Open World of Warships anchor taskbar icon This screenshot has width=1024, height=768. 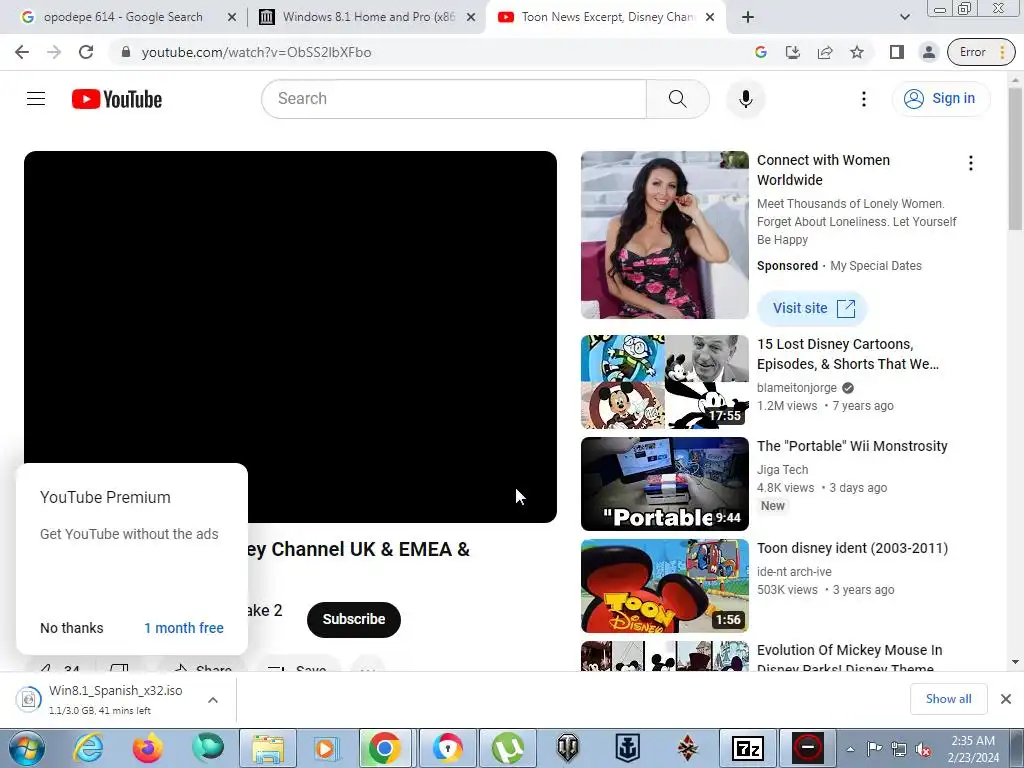(628, 748)
